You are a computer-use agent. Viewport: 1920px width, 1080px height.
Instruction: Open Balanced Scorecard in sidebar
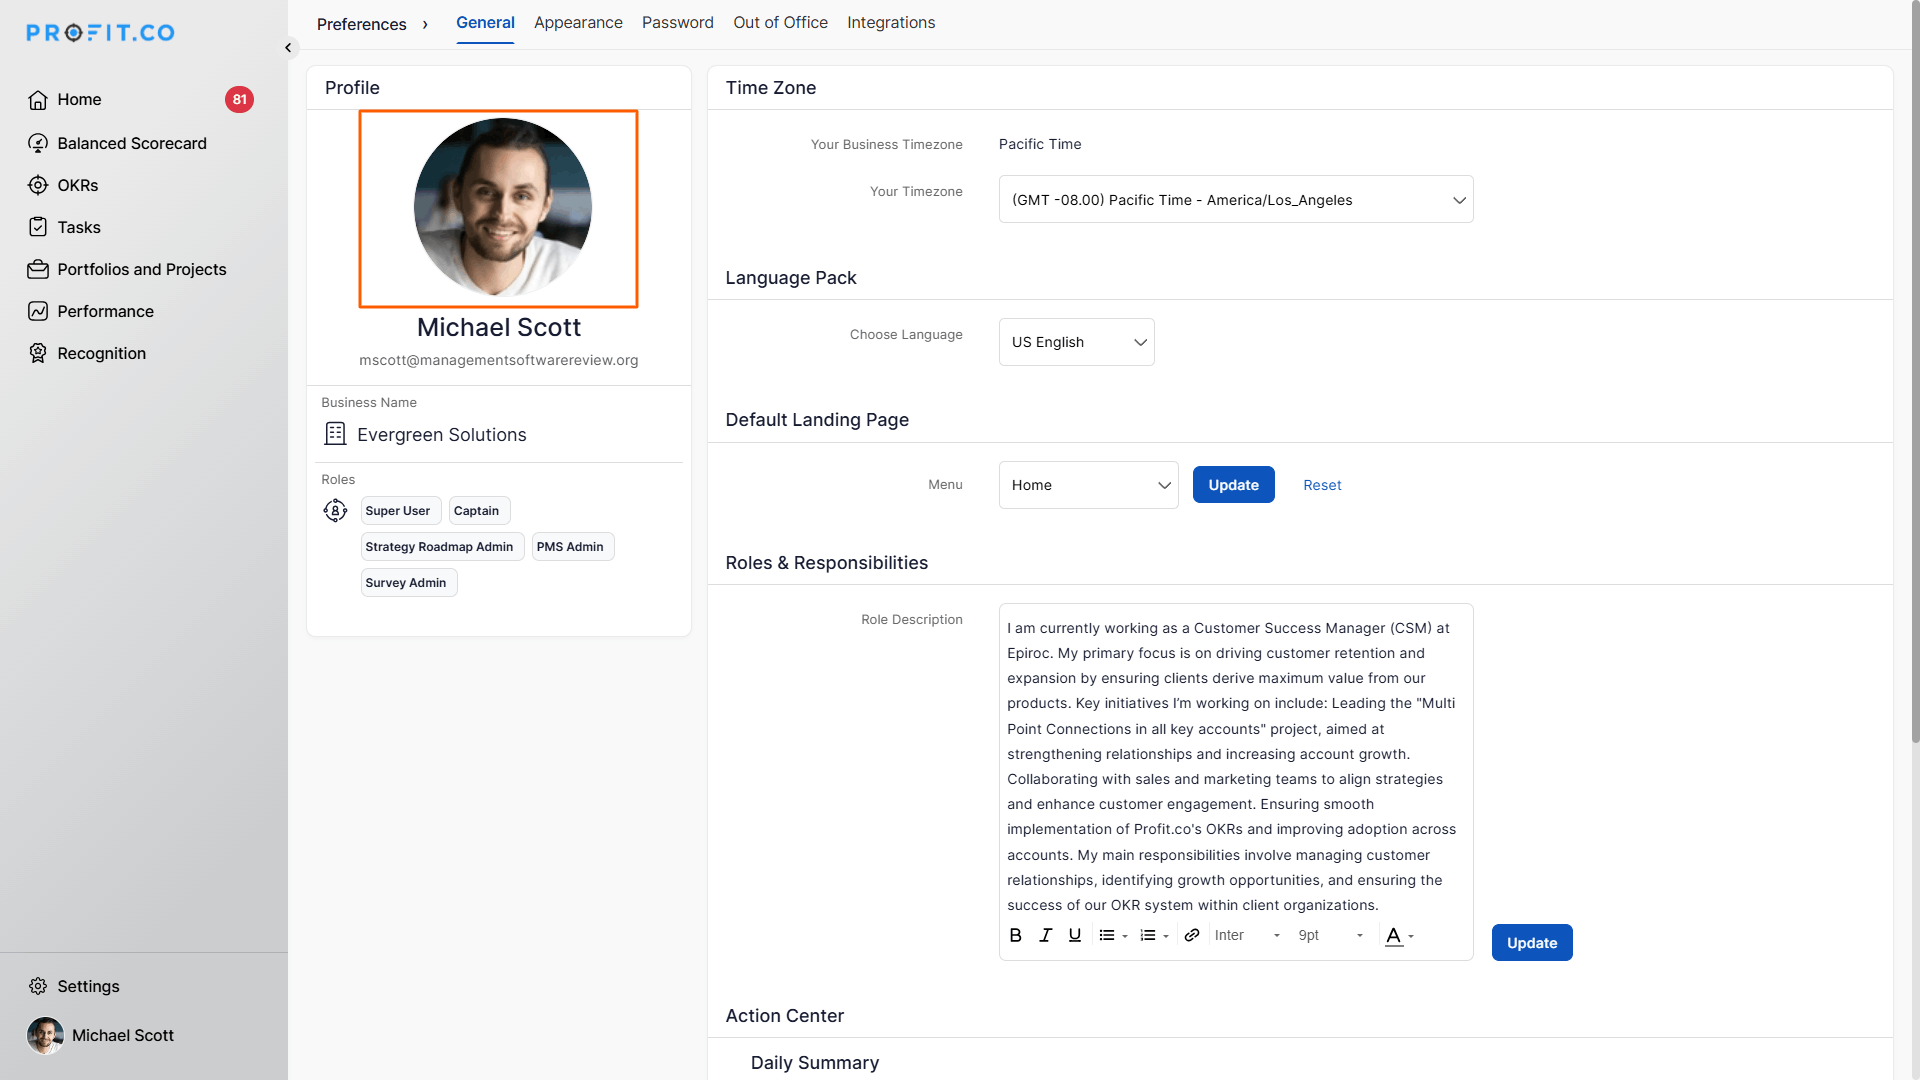point(131,143)
